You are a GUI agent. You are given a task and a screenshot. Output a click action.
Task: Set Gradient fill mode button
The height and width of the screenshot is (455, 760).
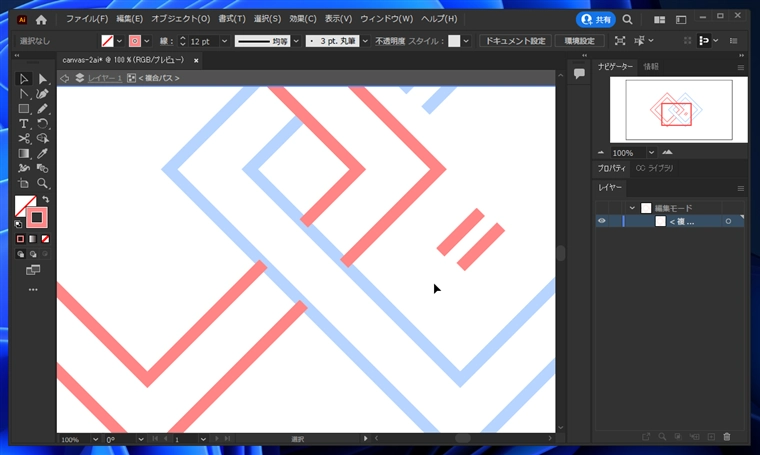pos(32,239)
